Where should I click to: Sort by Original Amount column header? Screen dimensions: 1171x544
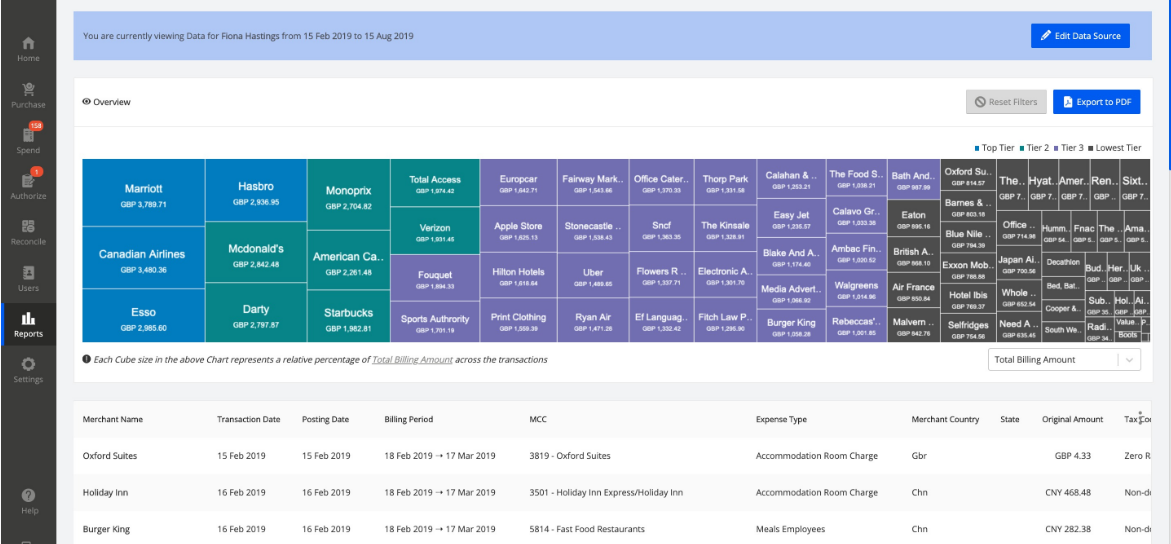pyautogui.click(x=1072, y=419)
